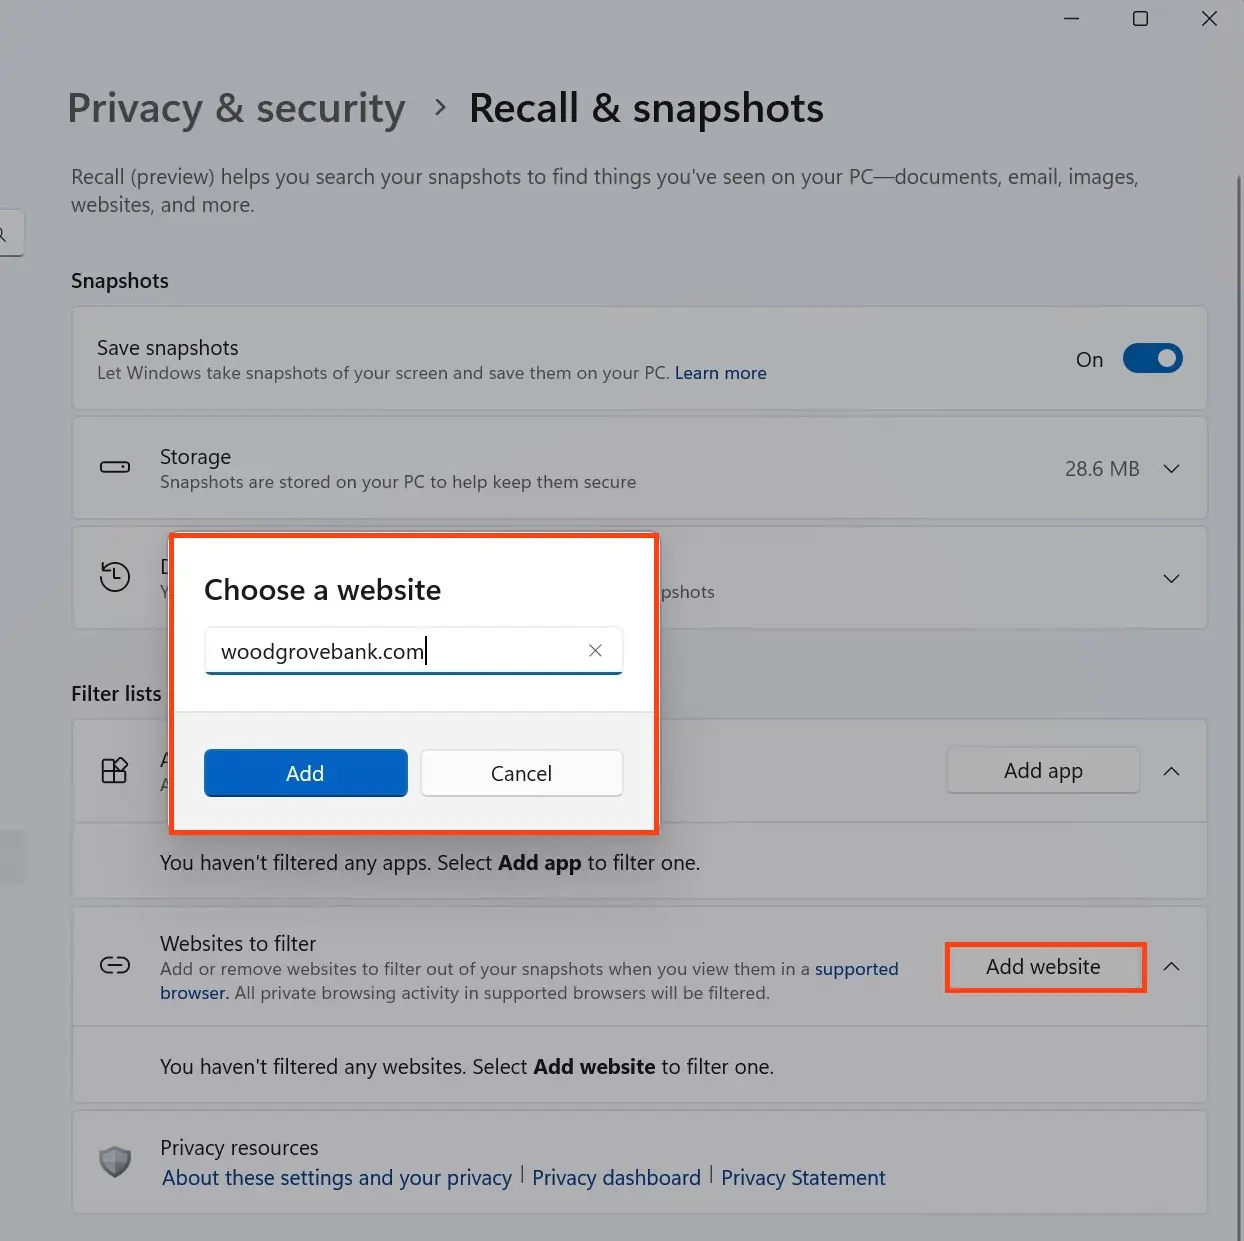This screenshot has height=1241, width=1244.
Task: Expand the delete snapshots row chevron
Action: 1172,578
